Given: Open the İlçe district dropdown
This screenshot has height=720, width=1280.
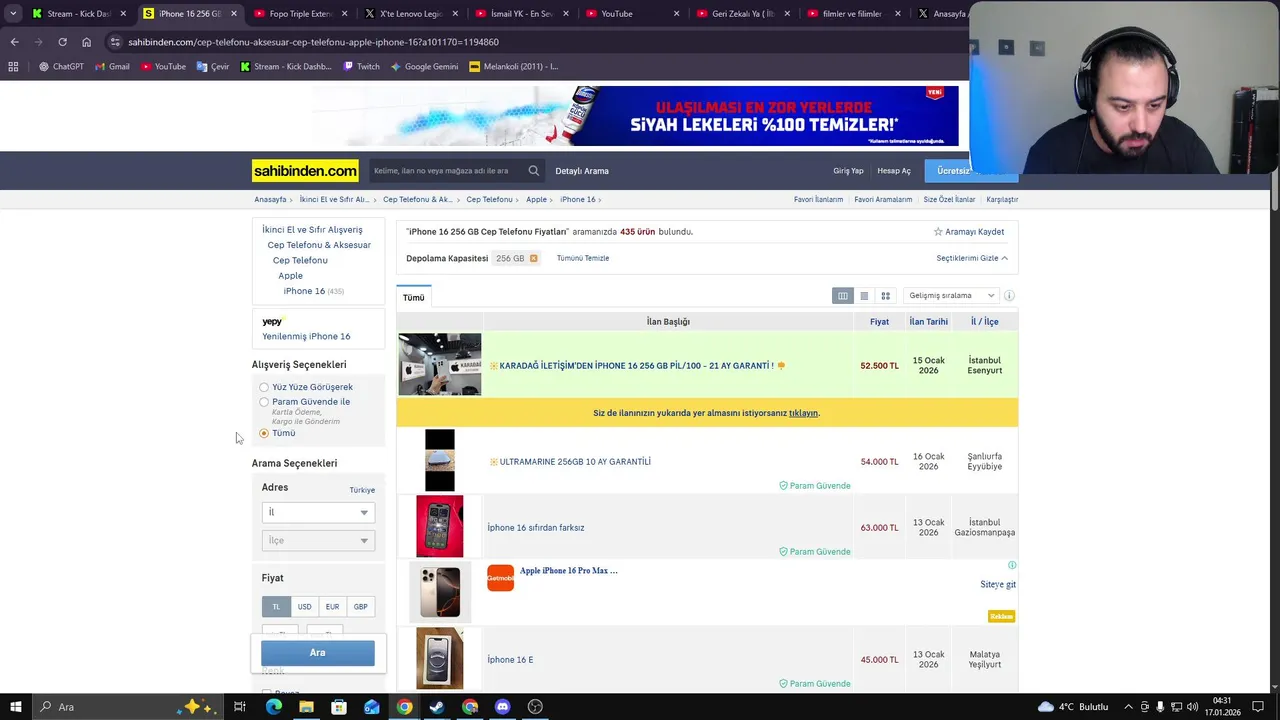Looking at the screenshot, I should 318,540.
